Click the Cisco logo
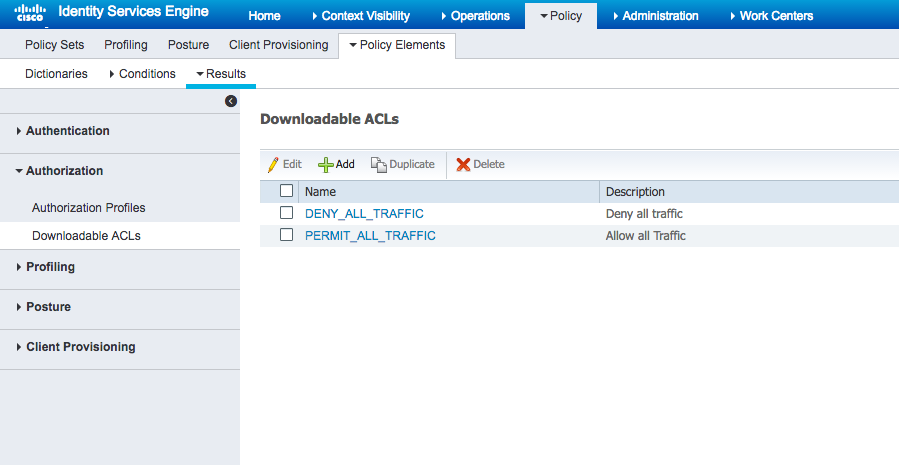This screenshot has width=899, height=465. 30,12
